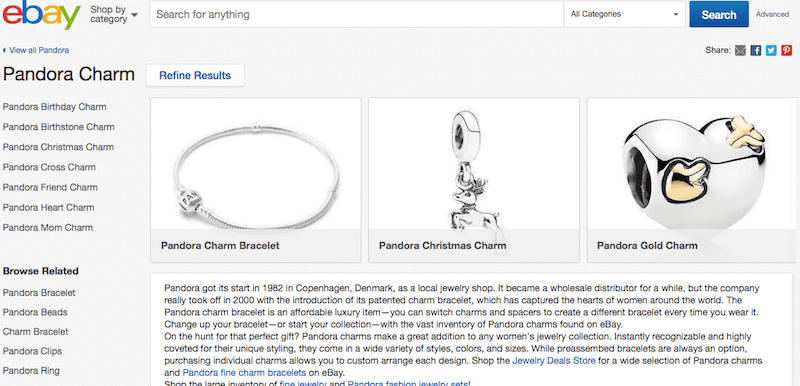Select Pandora Birthstone Charm in the sidebar
Image resolution: width=800 pixels, height=386 pixels.
pyautogui.click(x=59, y=127)
